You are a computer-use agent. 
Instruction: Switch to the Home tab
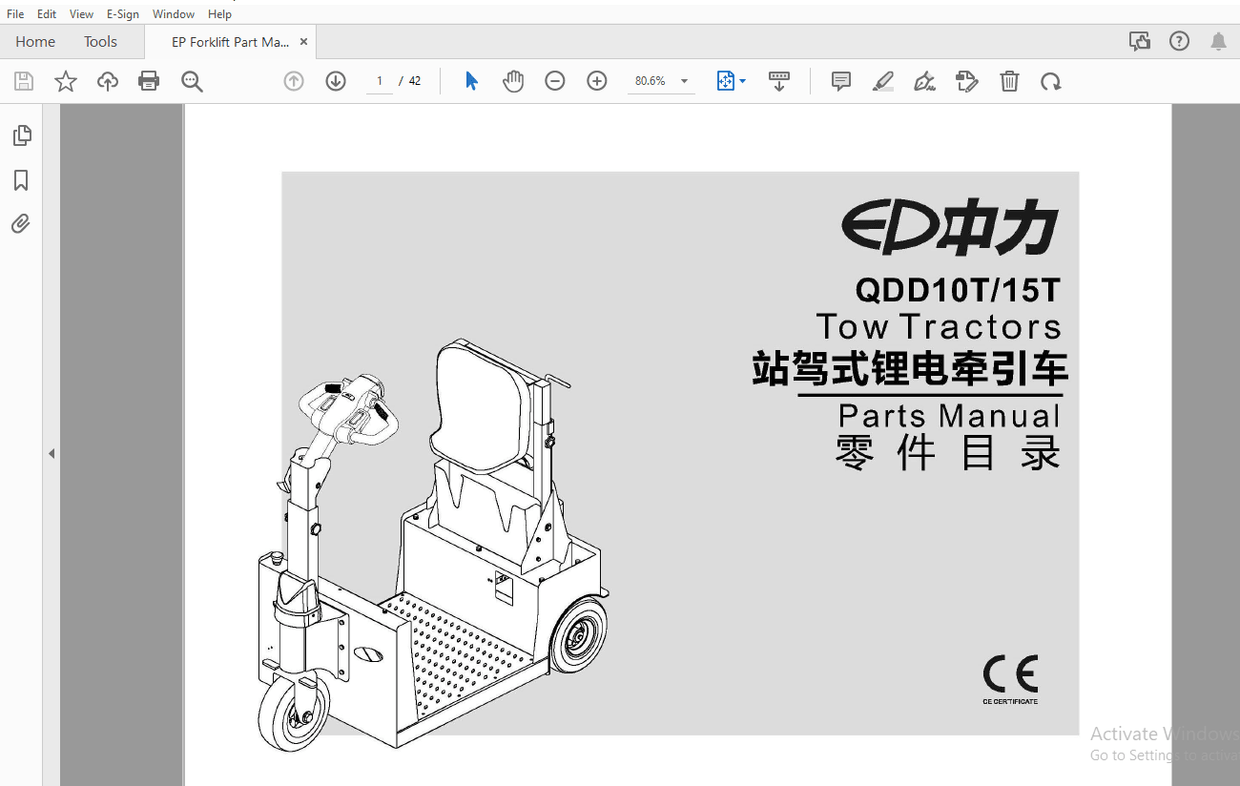pos(35,41)
